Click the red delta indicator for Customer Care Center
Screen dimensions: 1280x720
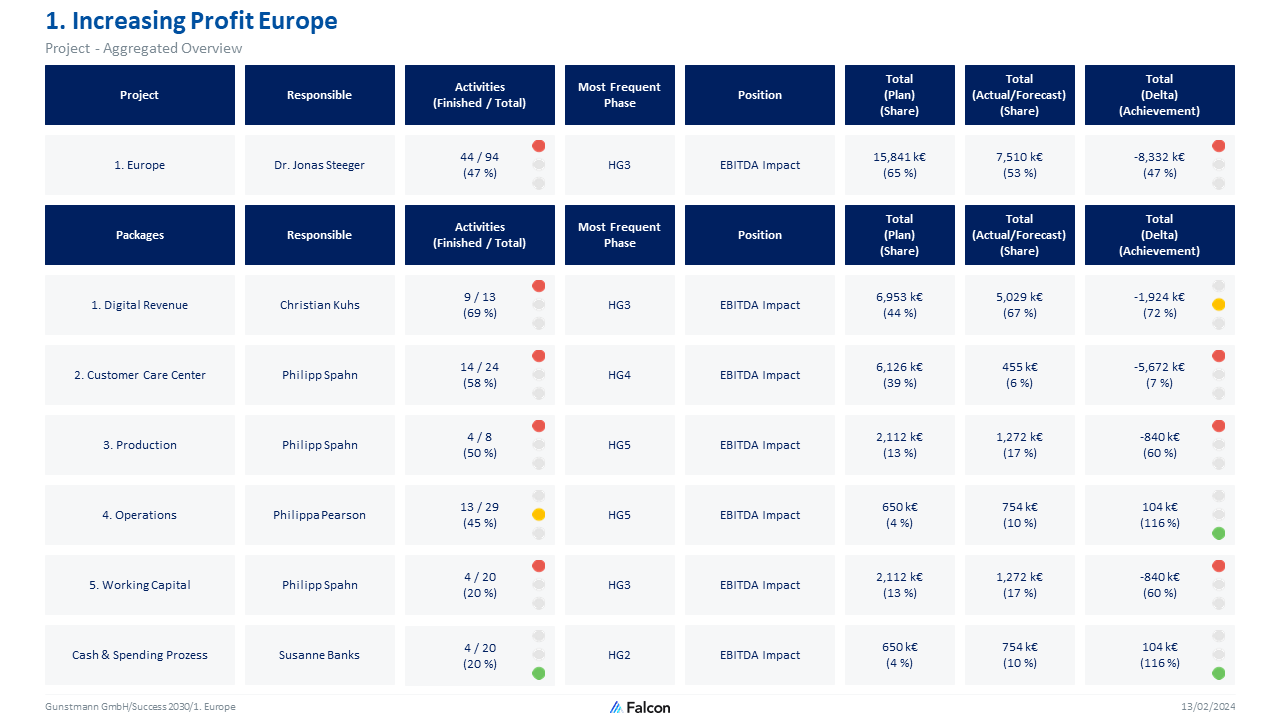(1218, 355)
